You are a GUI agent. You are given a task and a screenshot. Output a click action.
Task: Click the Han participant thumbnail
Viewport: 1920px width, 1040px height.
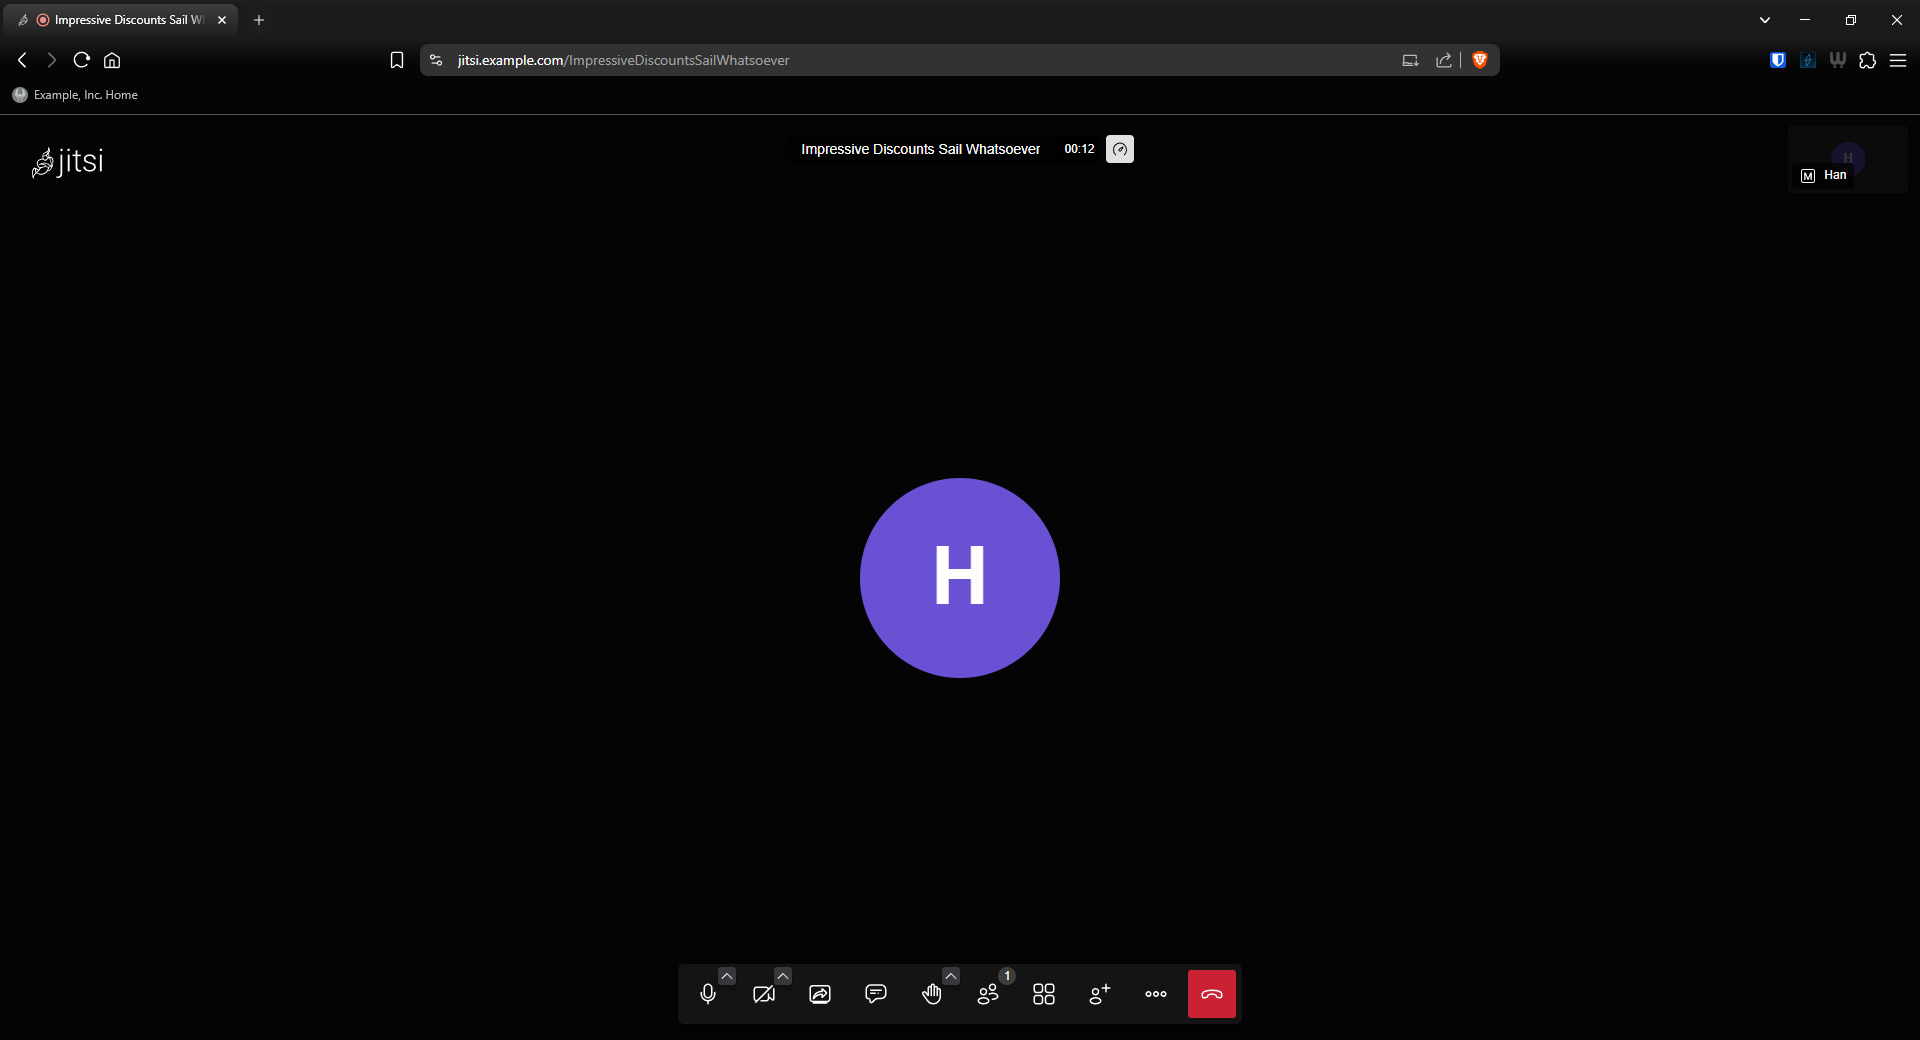[1847, 160]
